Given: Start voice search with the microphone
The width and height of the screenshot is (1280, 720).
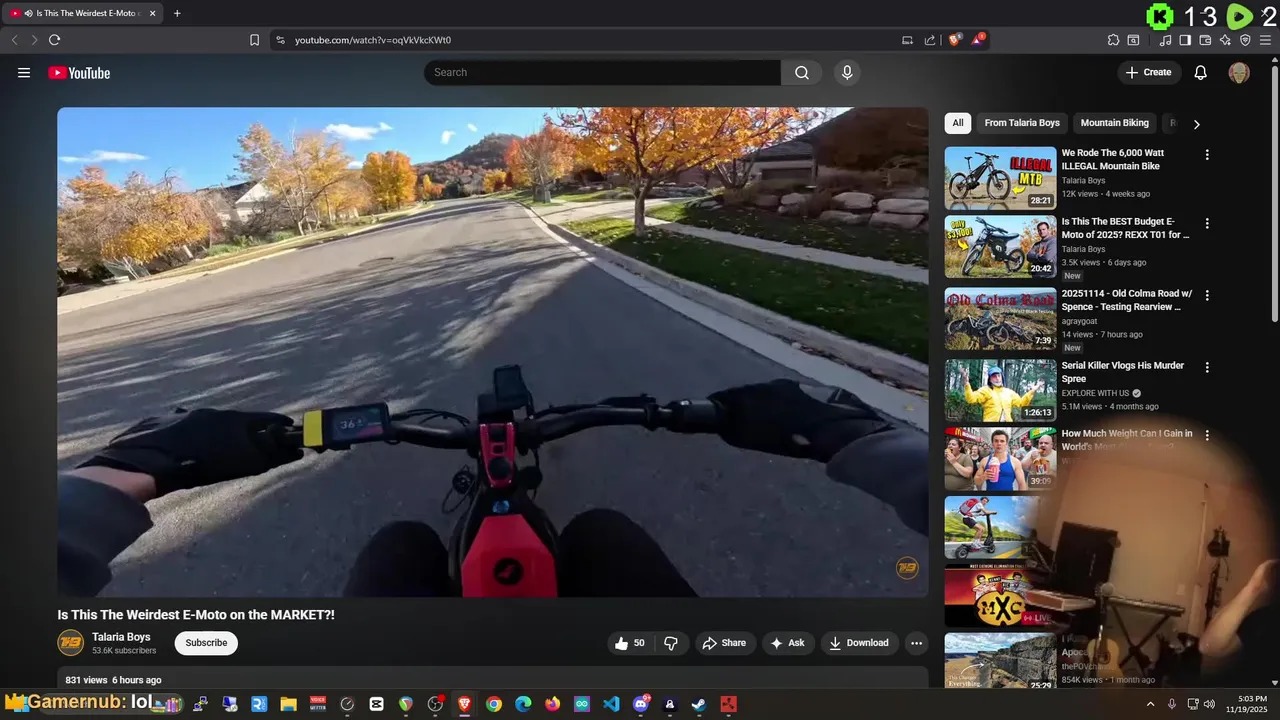Looking at the screenshot, I should (847, 72).
